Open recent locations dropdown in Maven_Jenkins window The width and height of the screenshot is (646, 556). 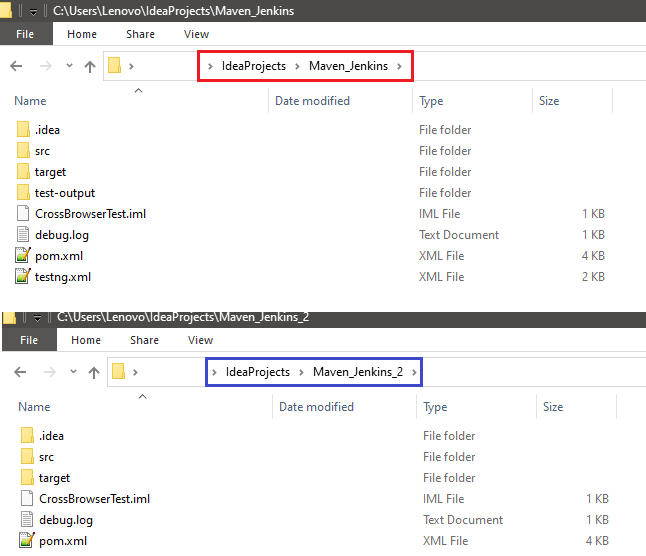click(x=69, y=65)
